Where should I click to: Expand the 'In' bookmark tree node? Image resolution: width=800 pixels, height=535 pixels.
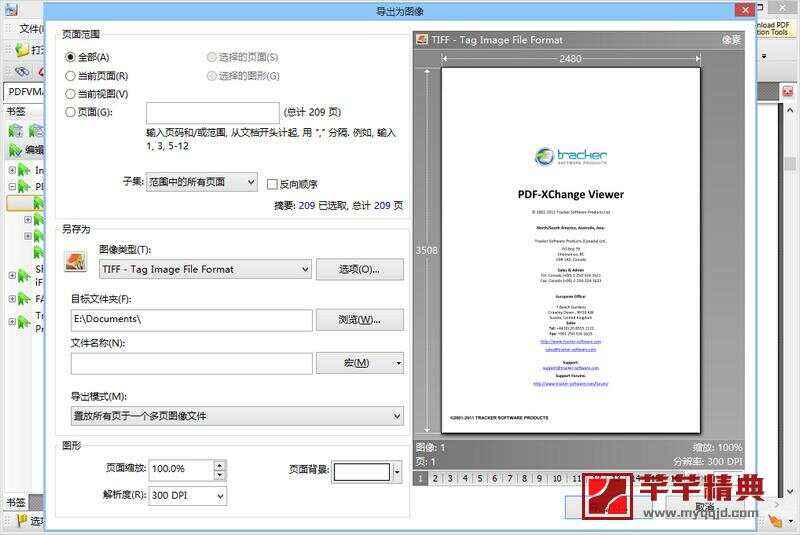coord(12,170)
